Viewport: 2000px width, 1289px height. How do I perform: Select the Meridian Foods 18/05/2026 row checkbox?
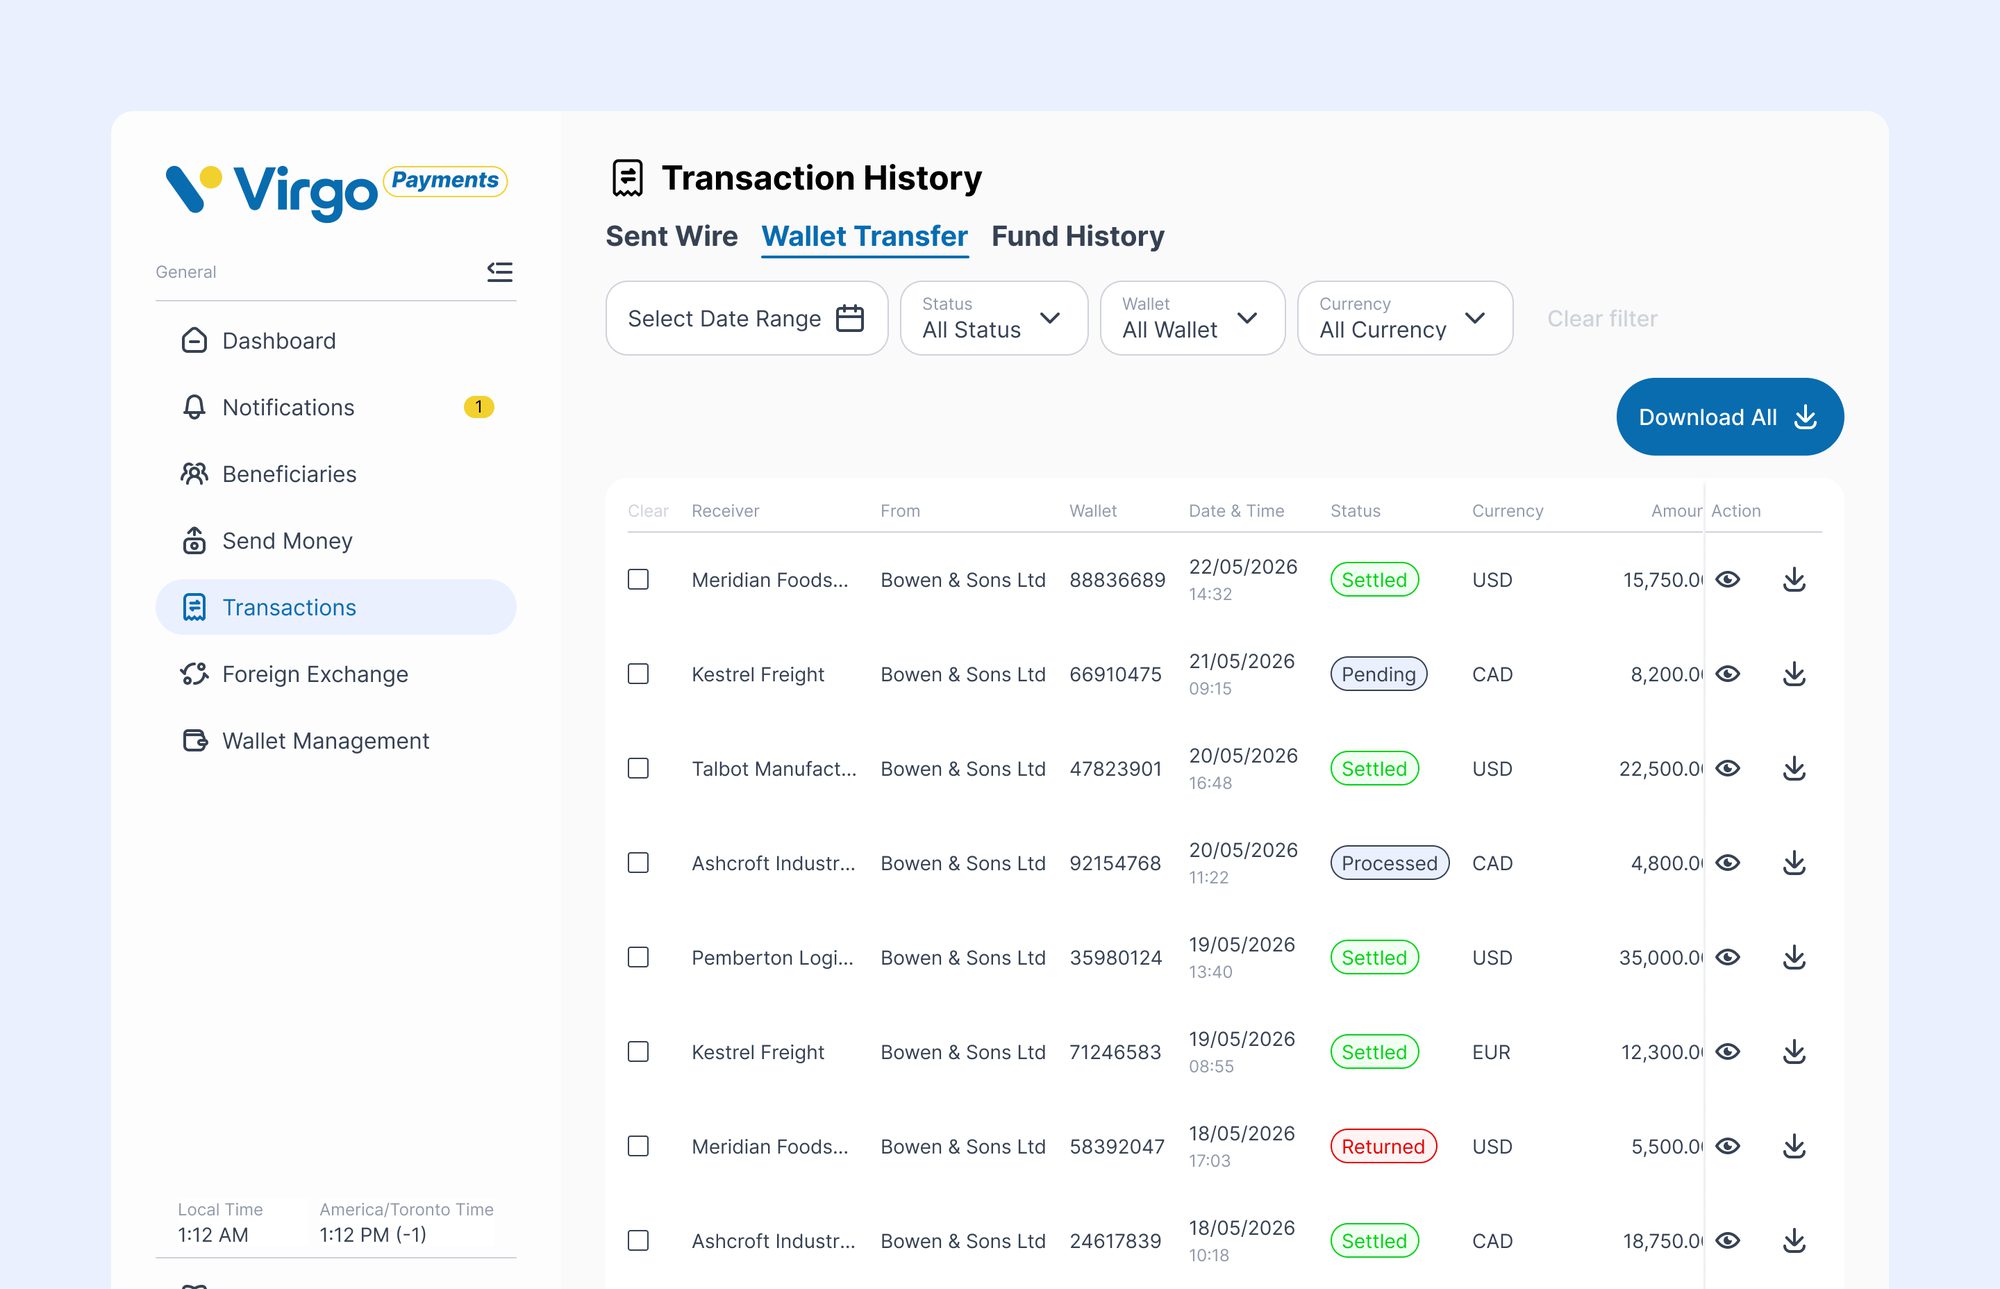coord(638,1146)
